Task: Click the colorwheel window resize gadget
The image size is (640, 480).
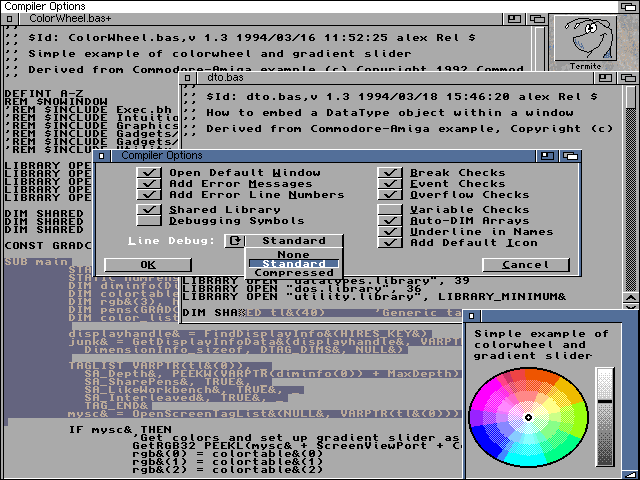Action: [632, 473]
